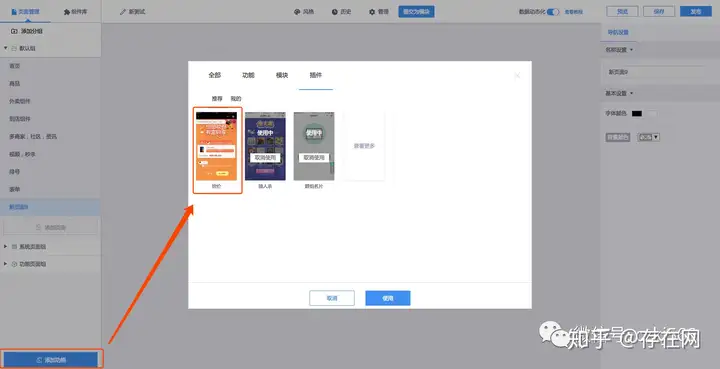The height and width of the screenshot is (369, 720).
Task: Open the 页面管理 tab in the left panel
Action: pos(25,12)
